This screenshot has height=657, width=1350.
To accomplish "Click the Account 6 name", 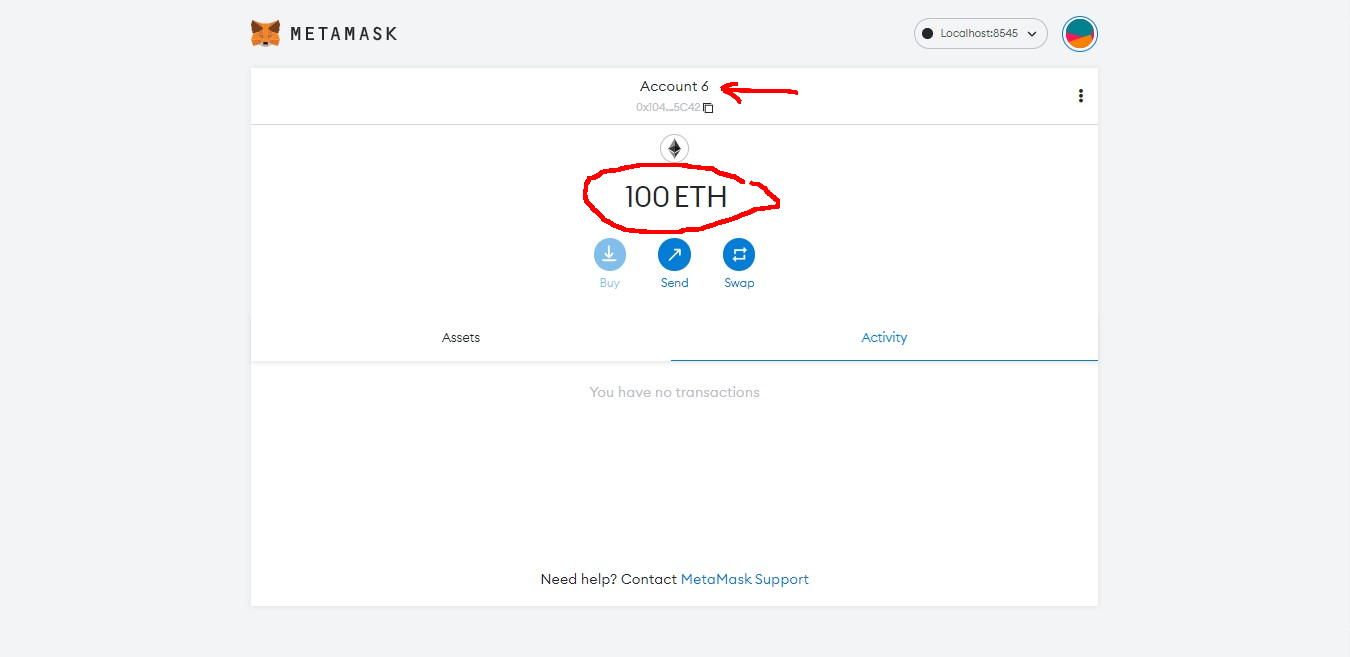I will (674, 87).
